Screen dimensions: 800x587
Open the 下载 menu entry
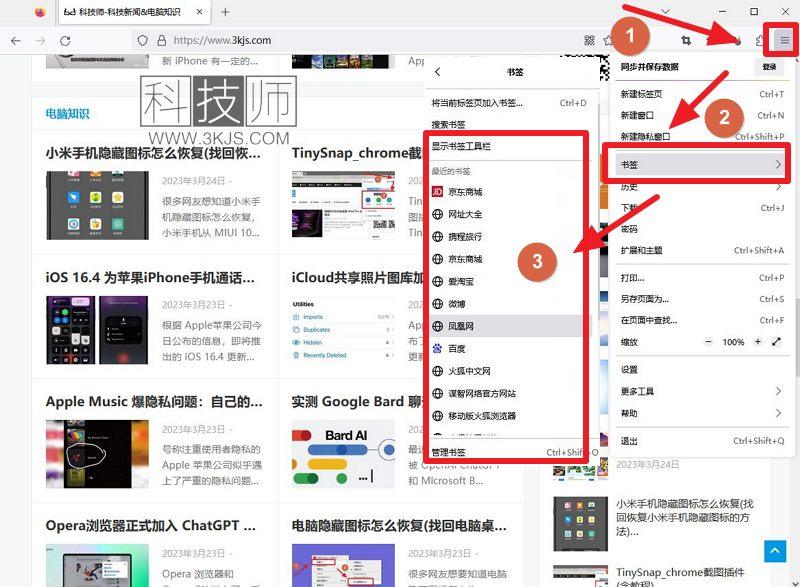coord(702,208)
